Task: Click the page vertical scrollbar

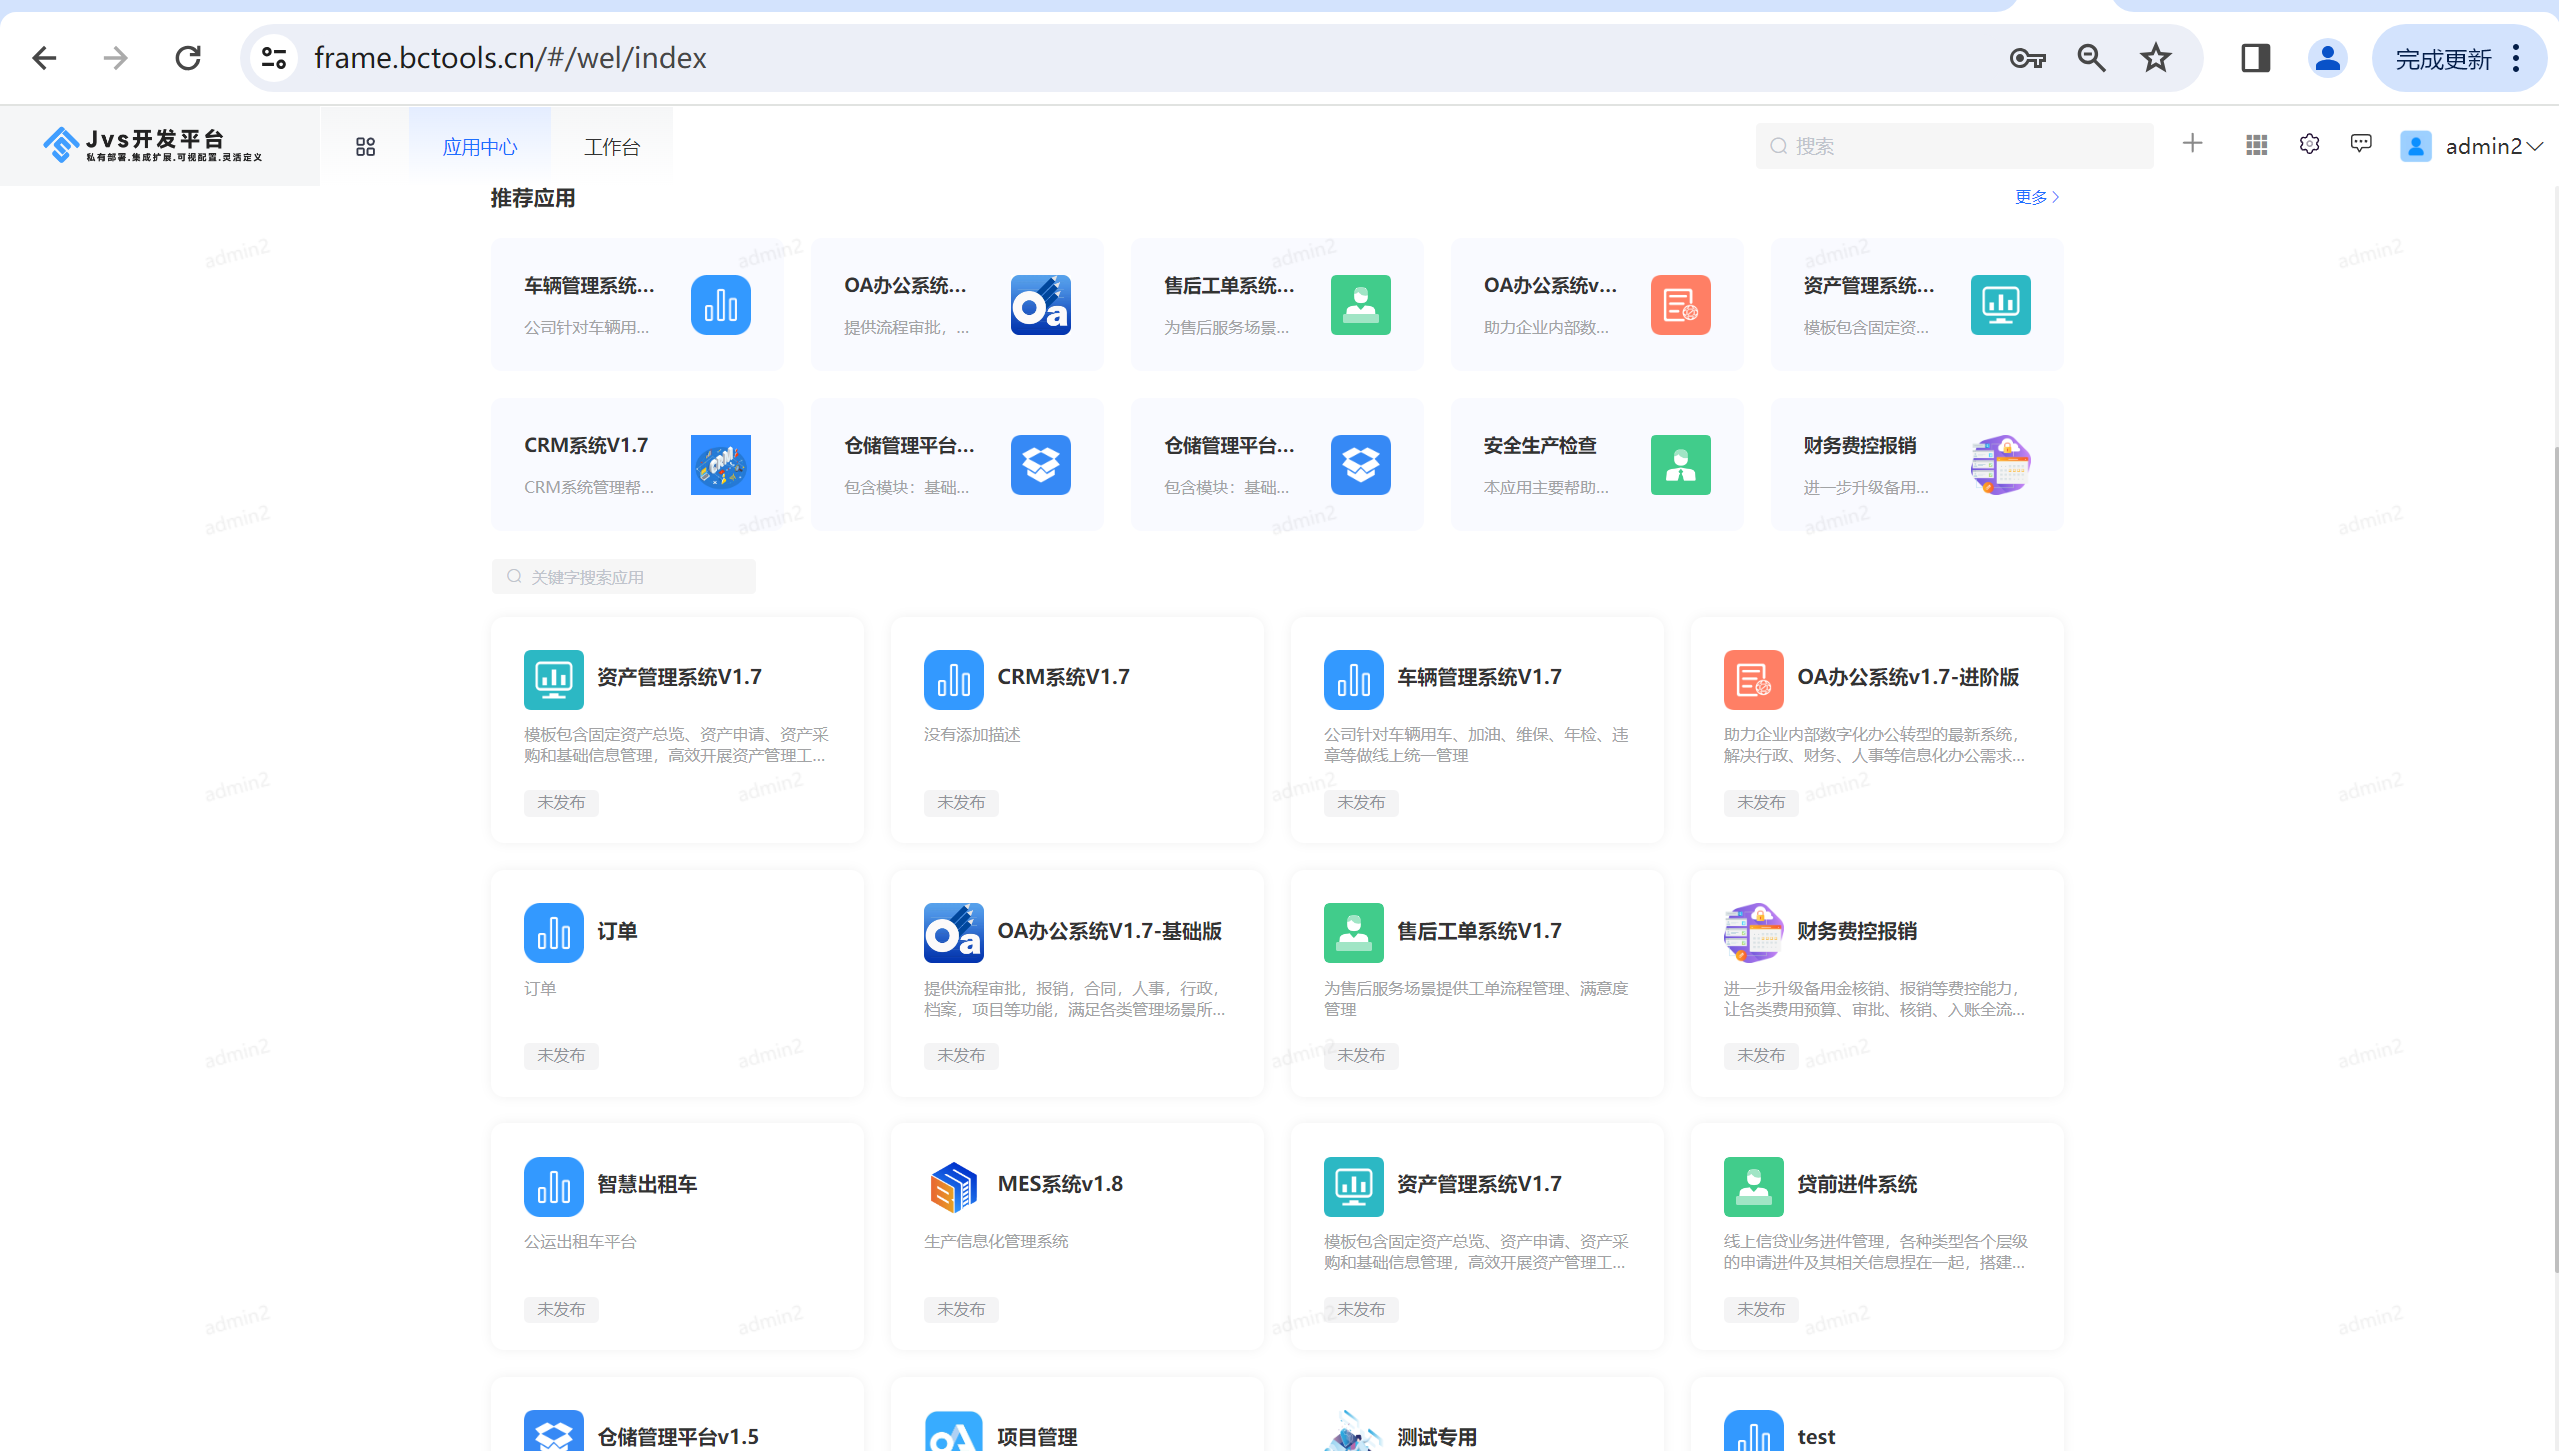Action: tap(2555, 860)
